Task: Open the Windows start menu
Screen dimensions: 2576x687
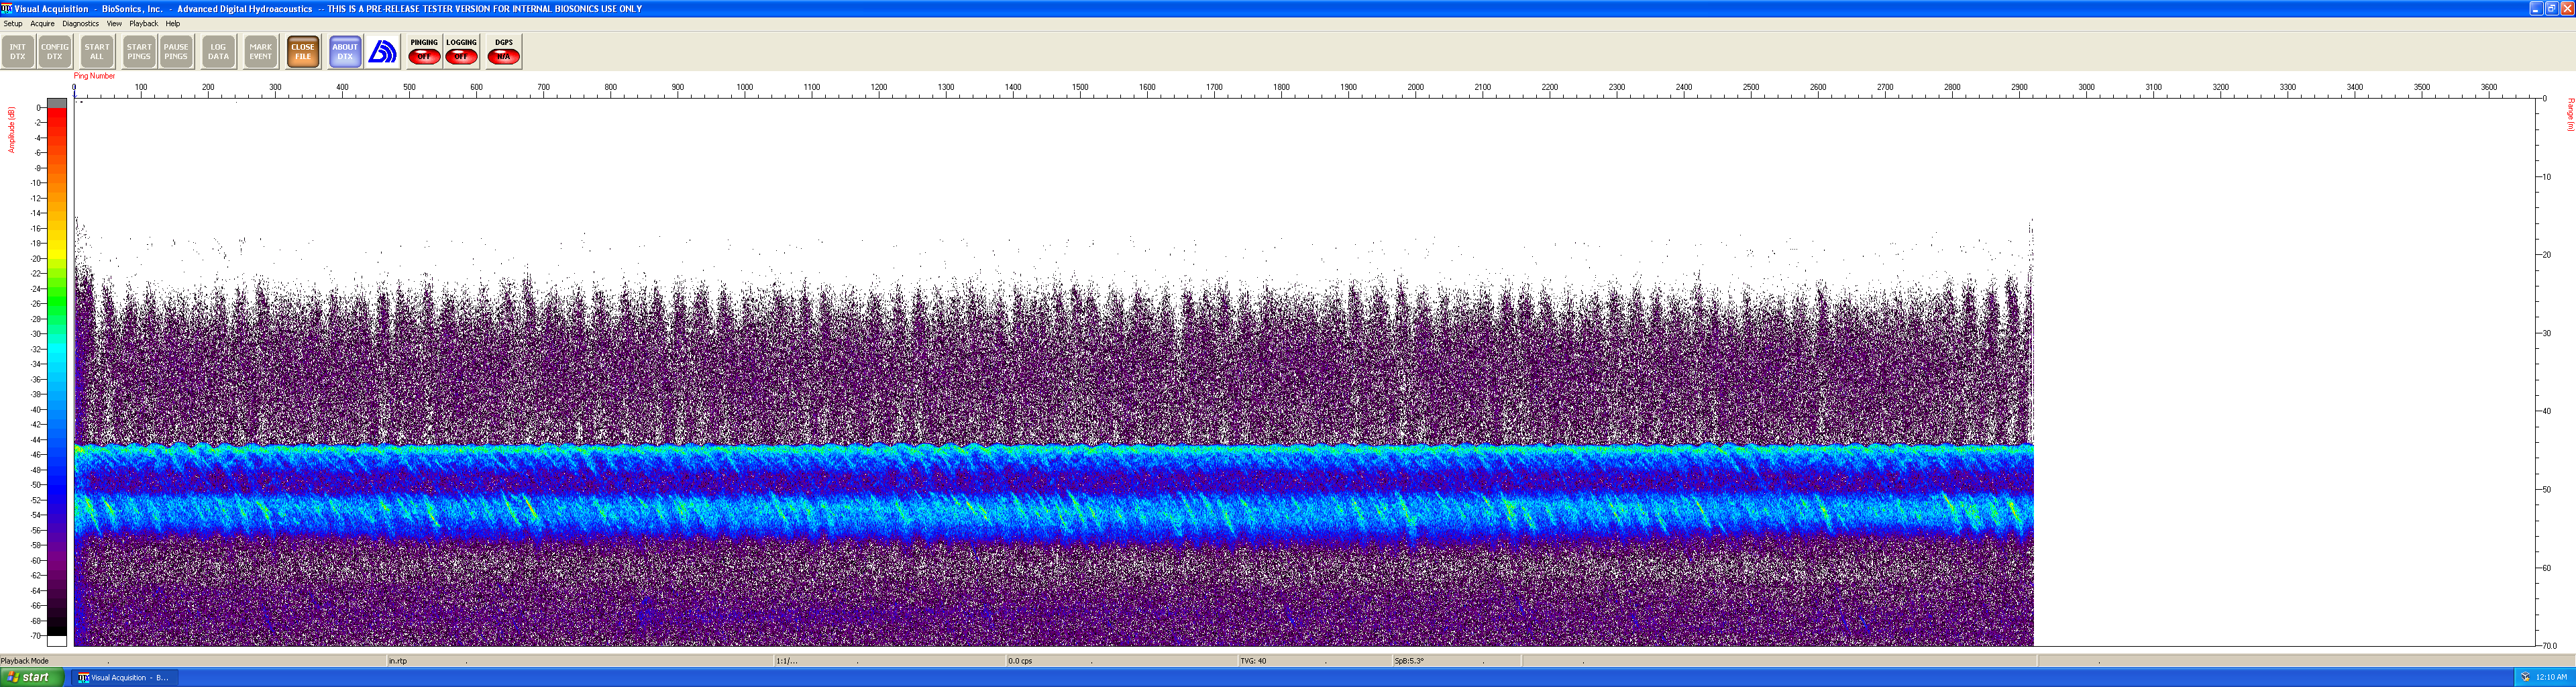Action: [x=32, y=677]
